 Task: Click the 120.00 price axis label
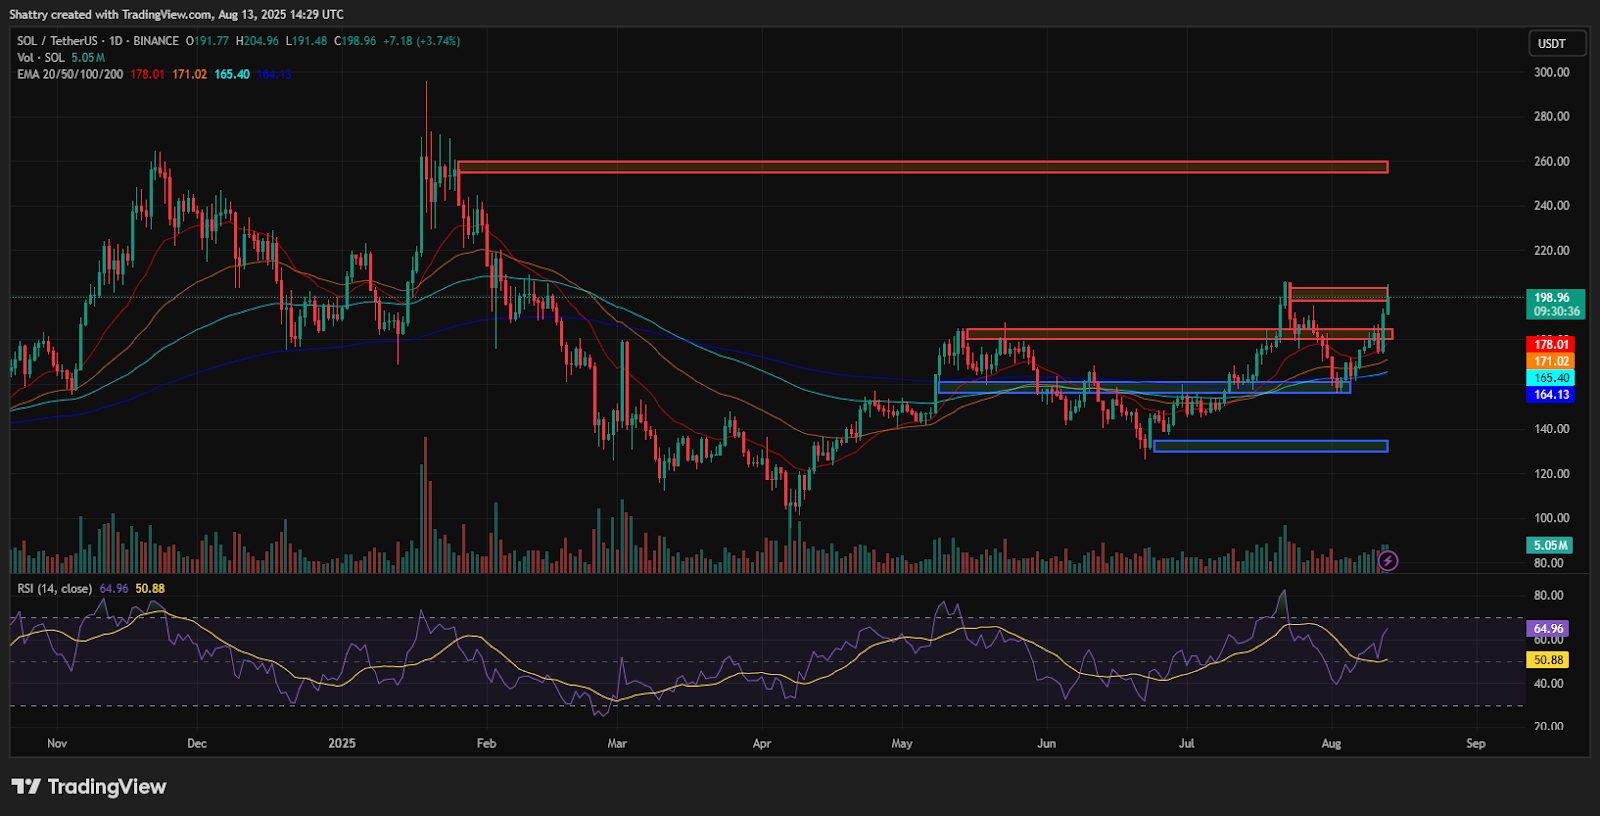pyautogui.click(x=1551, y=474)
